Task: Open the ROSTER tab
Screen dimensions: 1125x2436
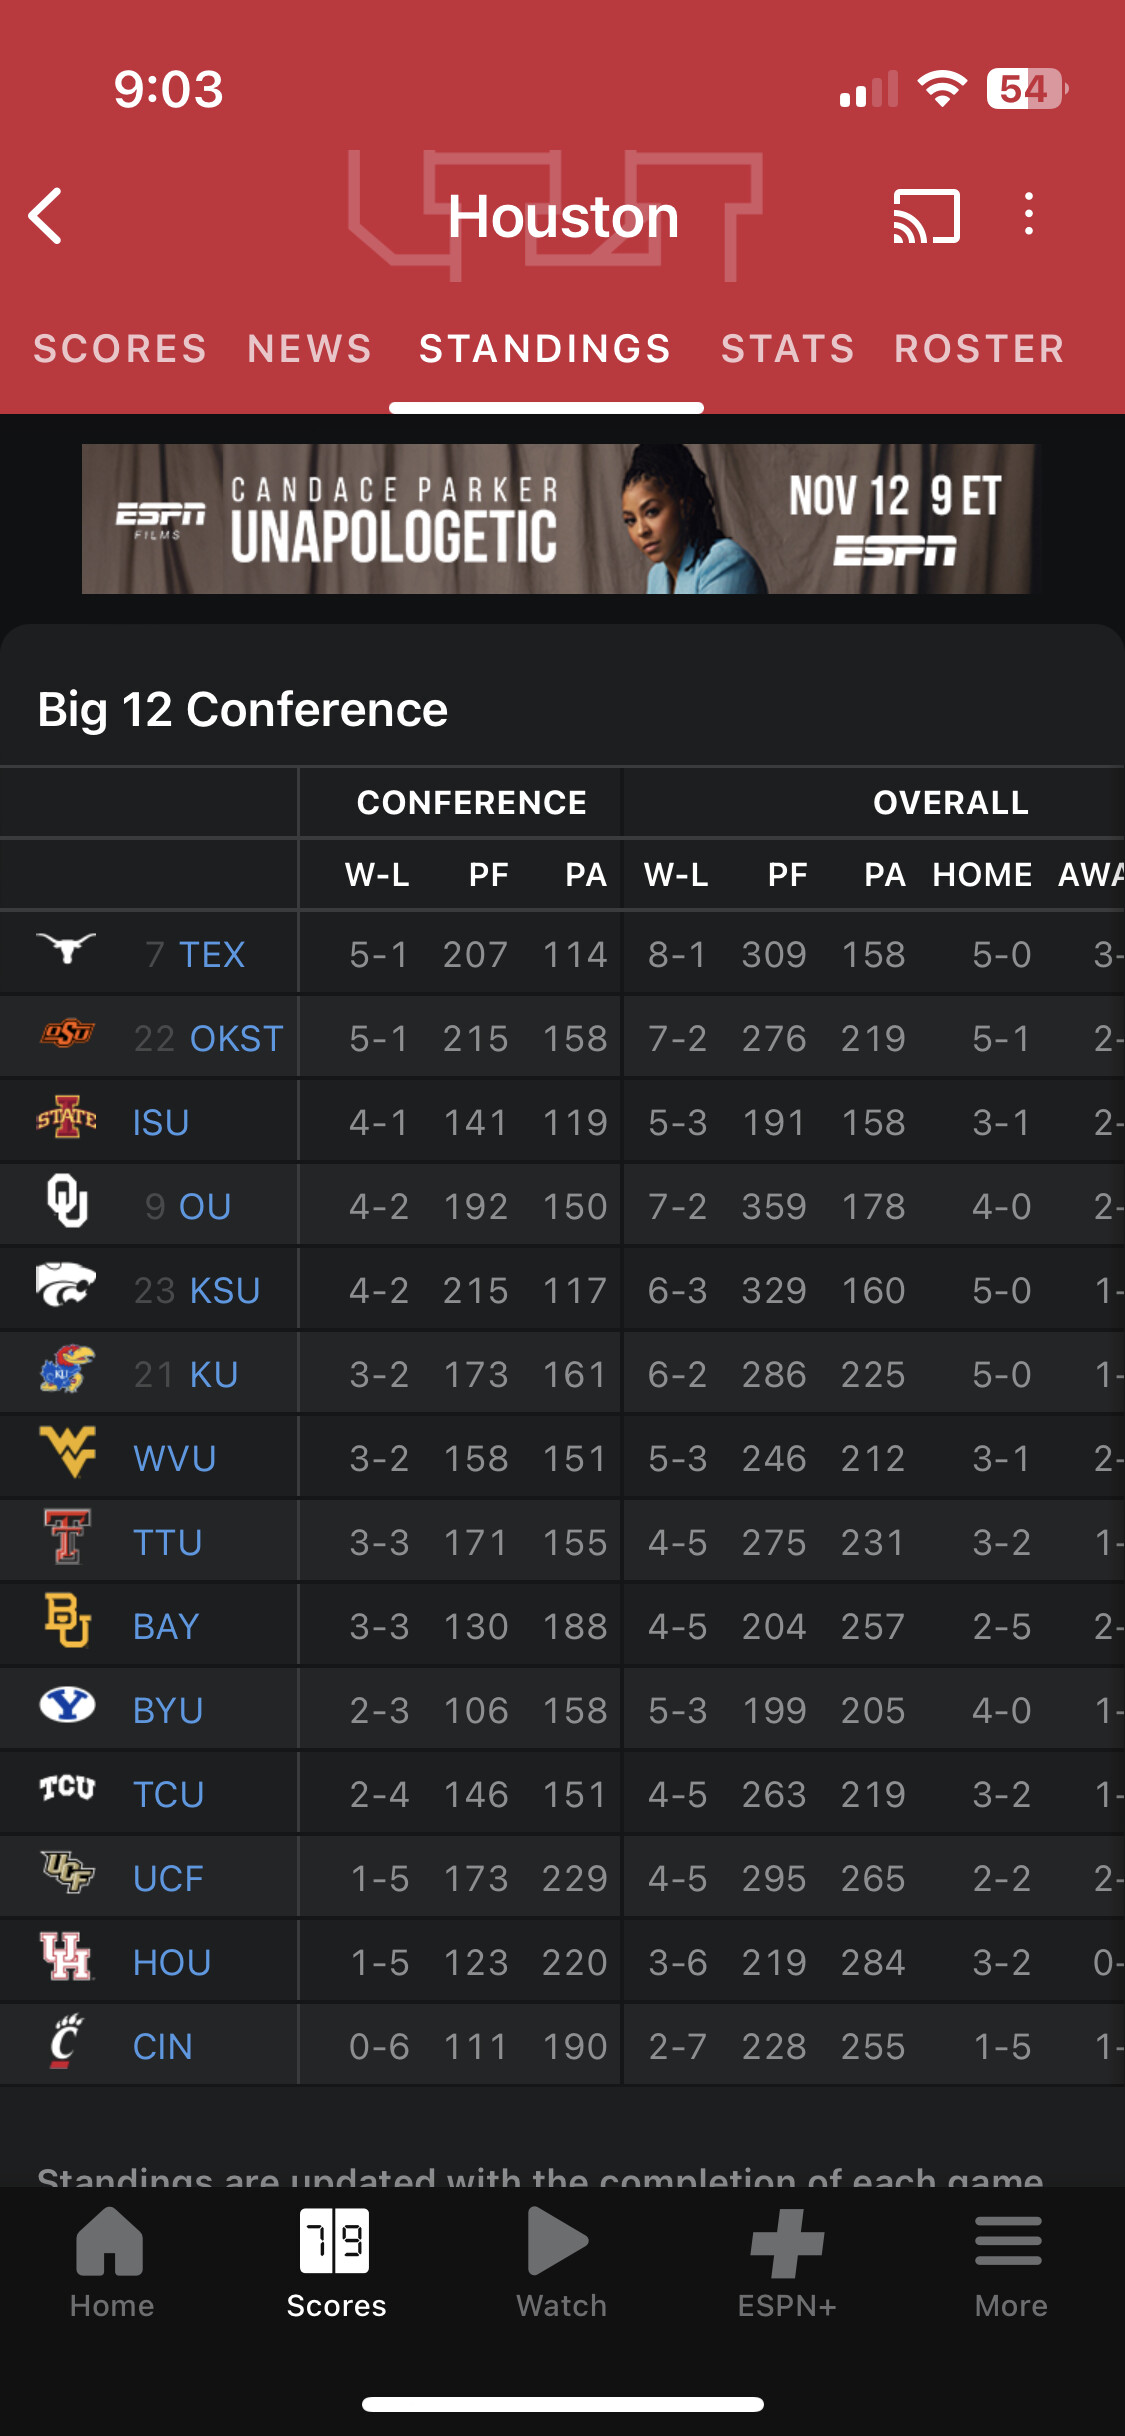Action: [x=980, y=349]
